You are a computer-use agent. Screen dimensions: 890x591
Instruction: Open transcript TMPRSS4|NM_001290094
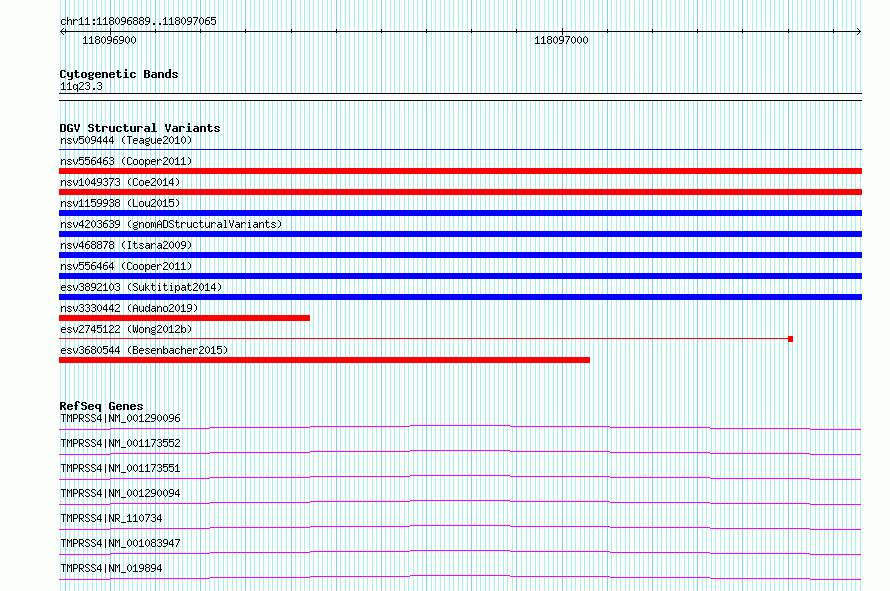120,493
